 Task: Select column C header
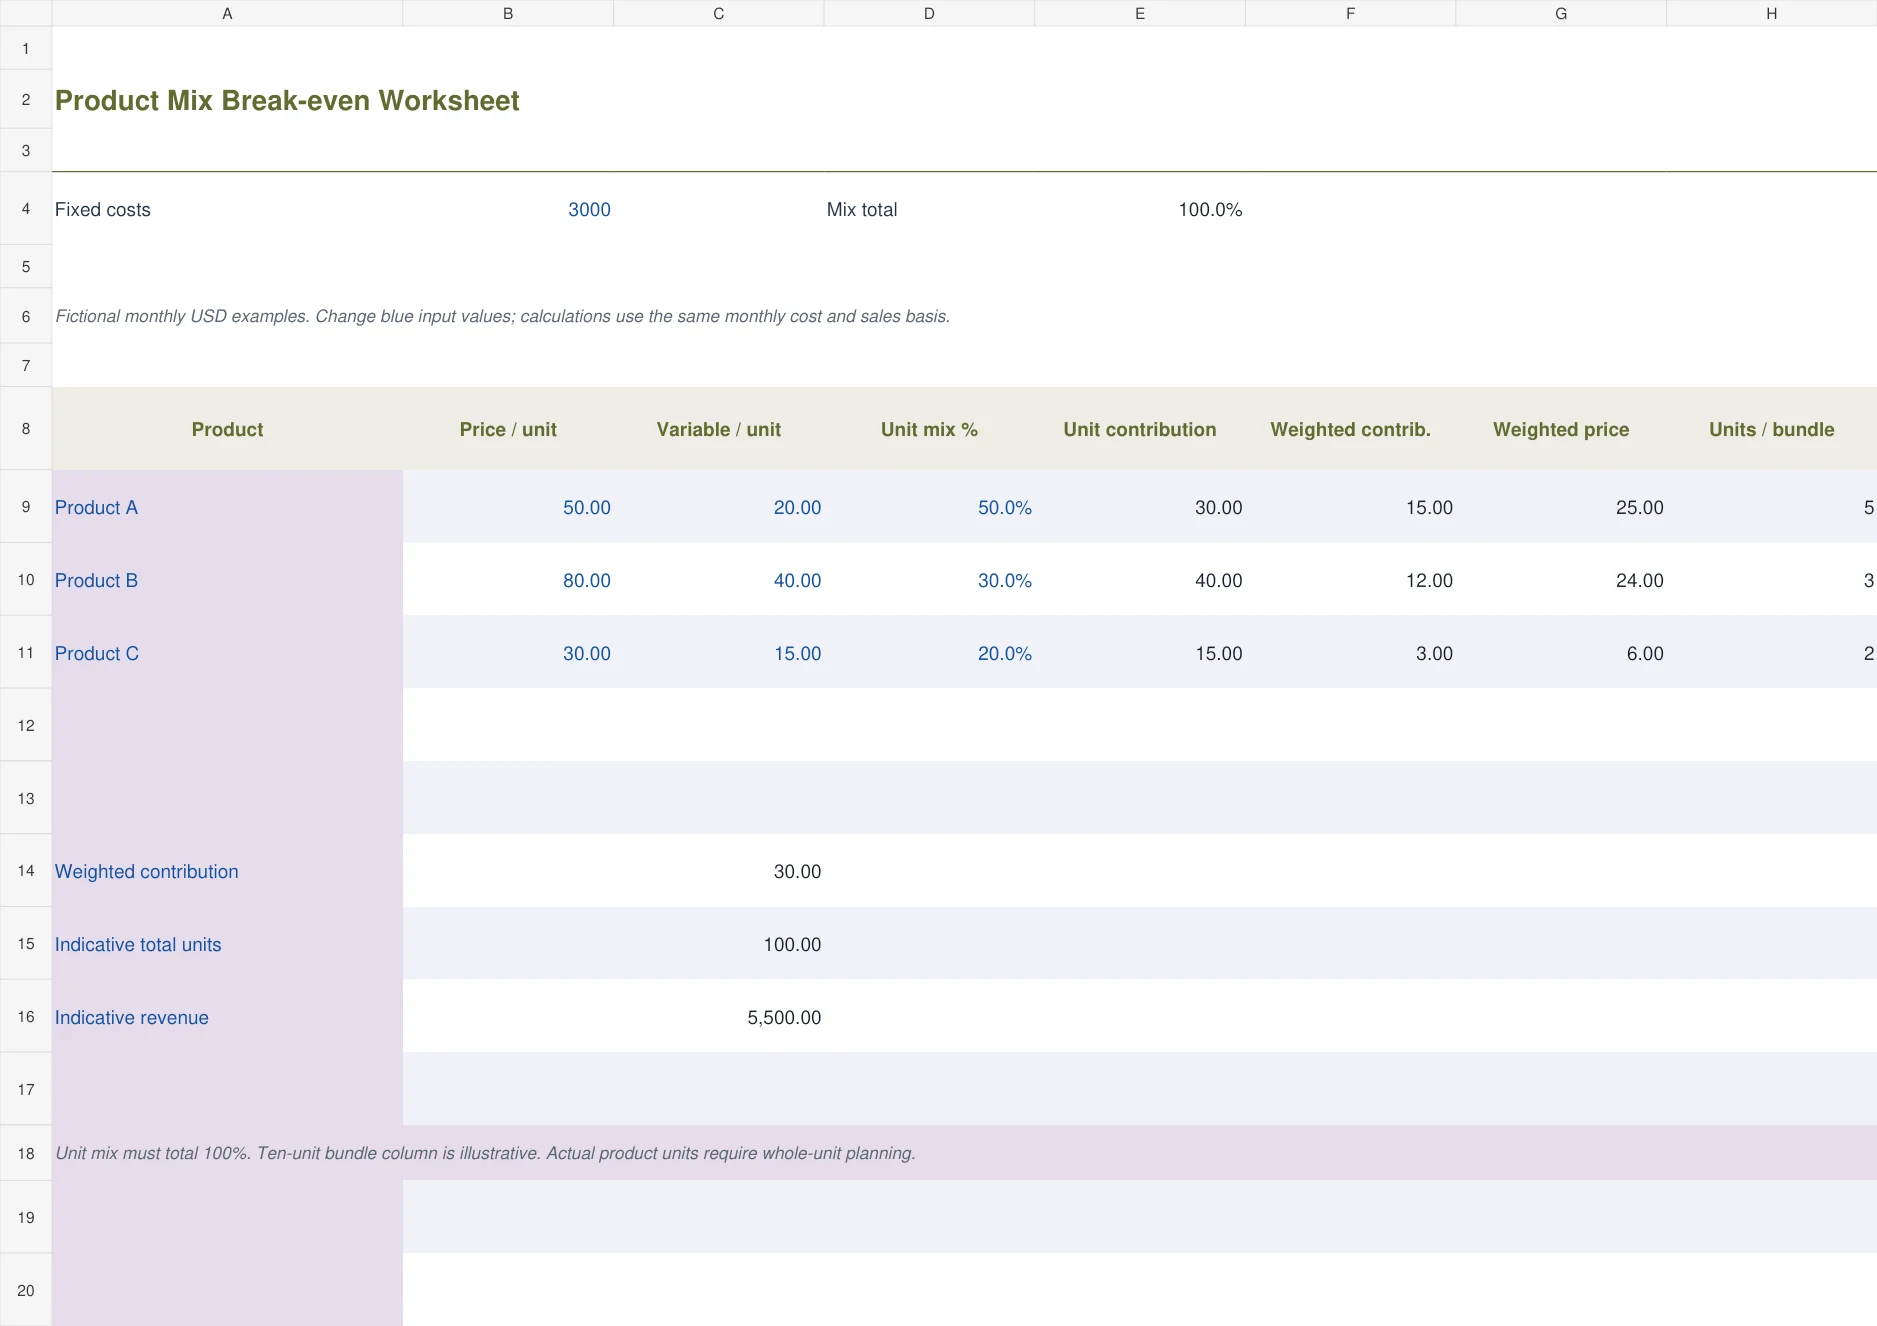[x=719, y=13]
